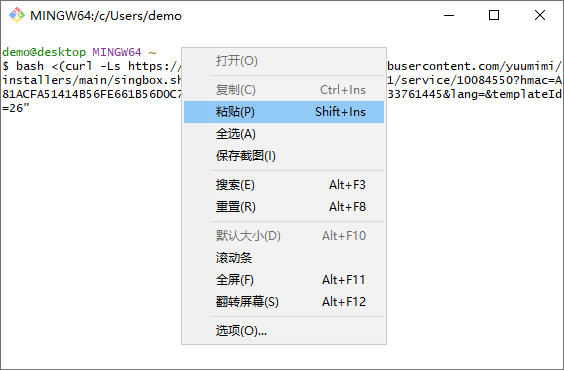The height and width of the screenshot is (370, 564).
Task: Click the MINGW64:/c/Users/demo window title
Action: (106, 16)
